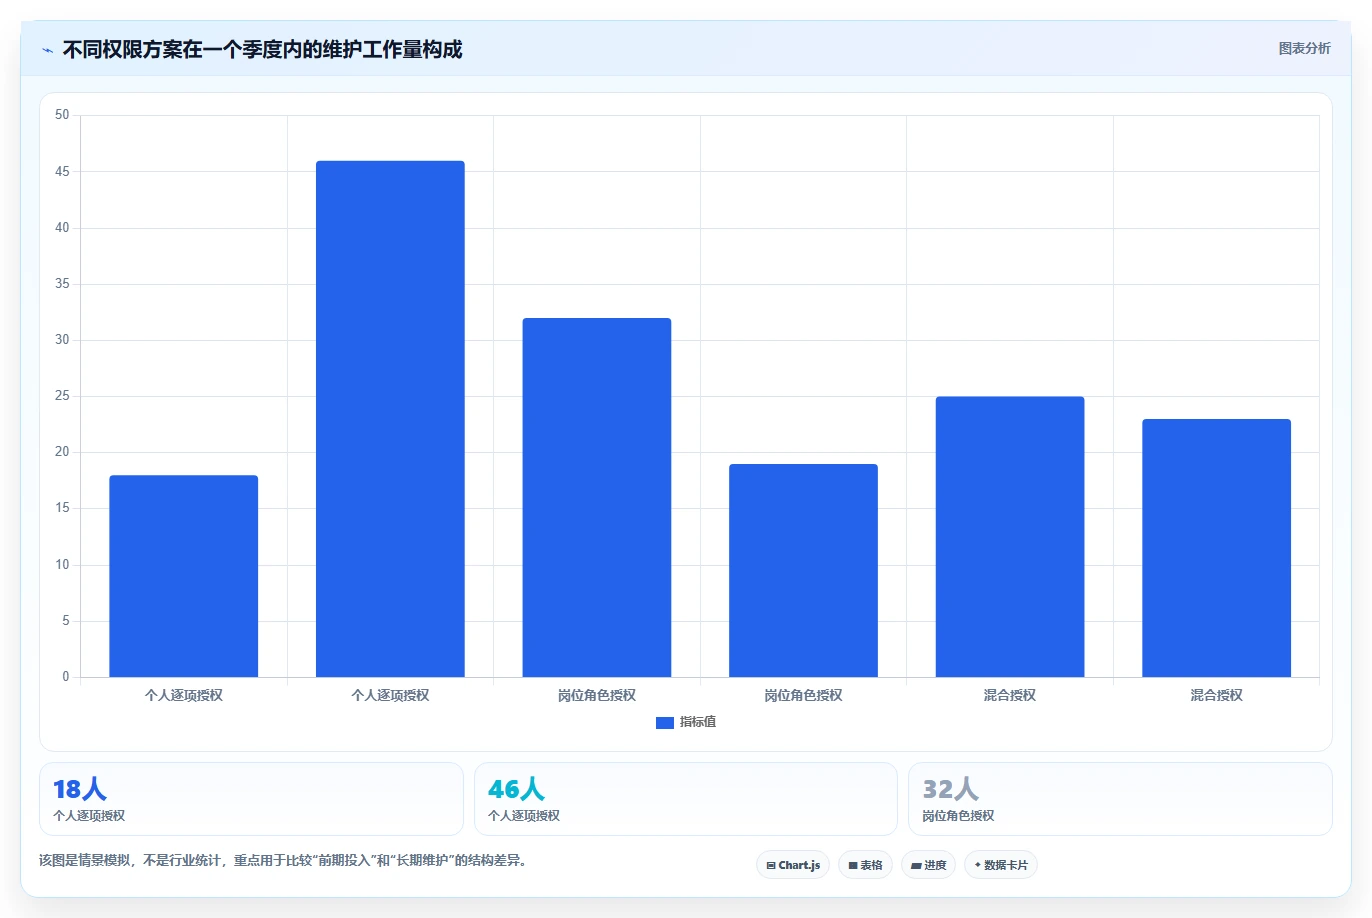Image resolution: width=1372 pixels, height=918 pixels.
Task: Click the lightning icon beside the chart title
Action: (47, 50)
